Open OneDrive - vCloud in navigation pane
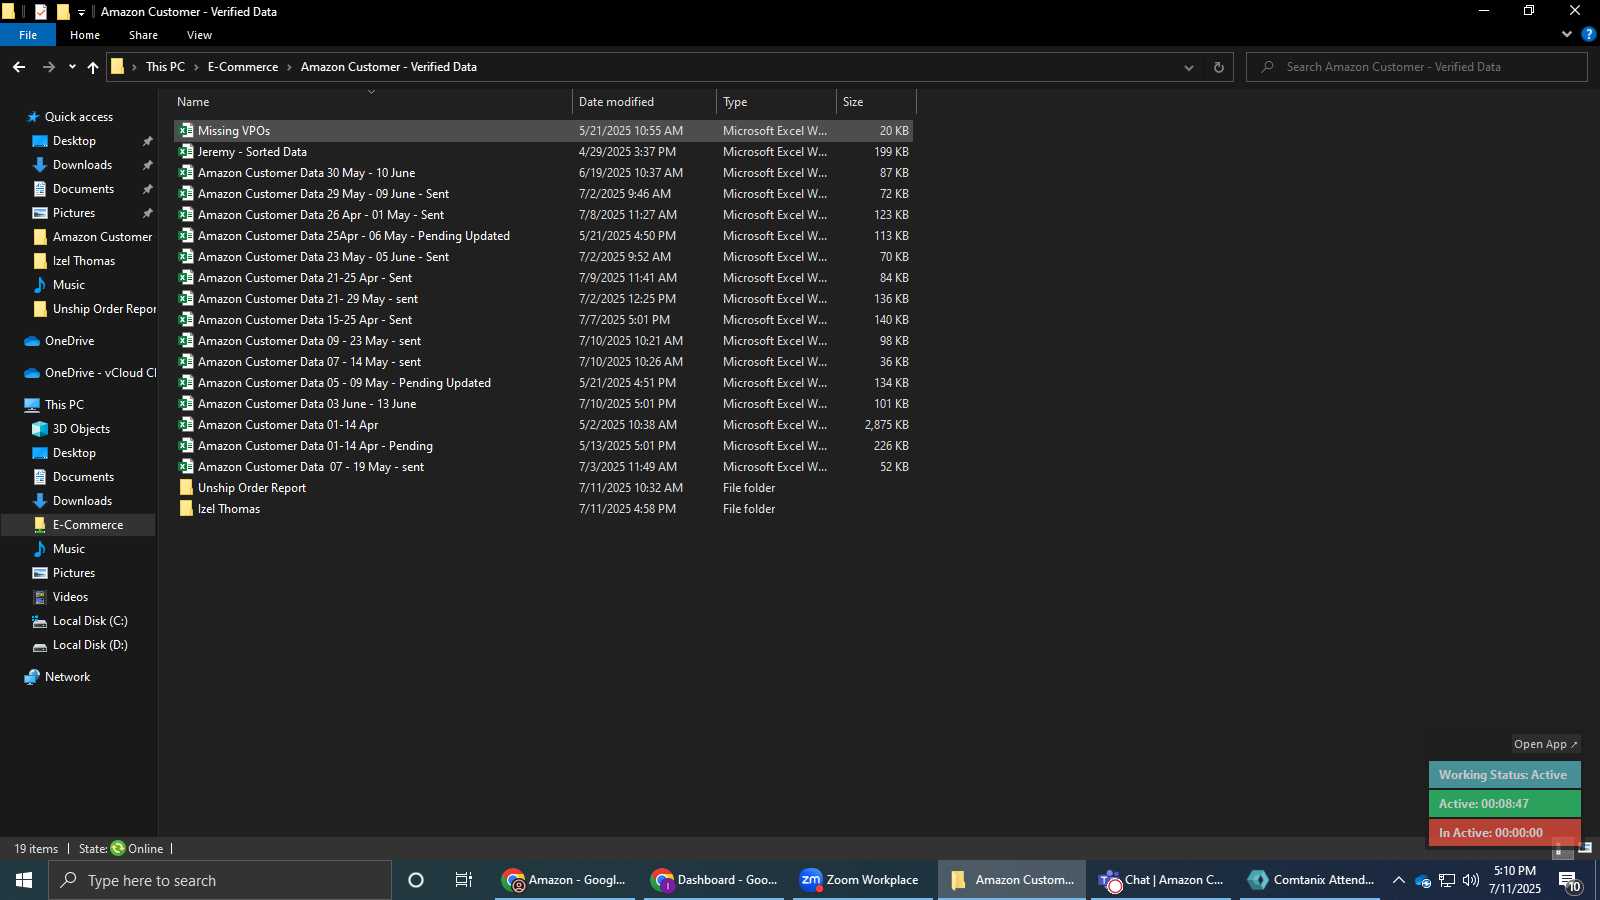The image size is (1600, 900). pyautogui.click(x=100, y=373)
